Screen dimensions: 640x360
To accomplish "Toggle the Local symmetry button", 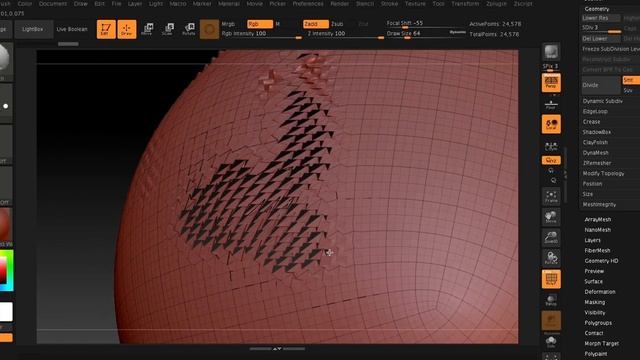I will click(x=551, y=124).
